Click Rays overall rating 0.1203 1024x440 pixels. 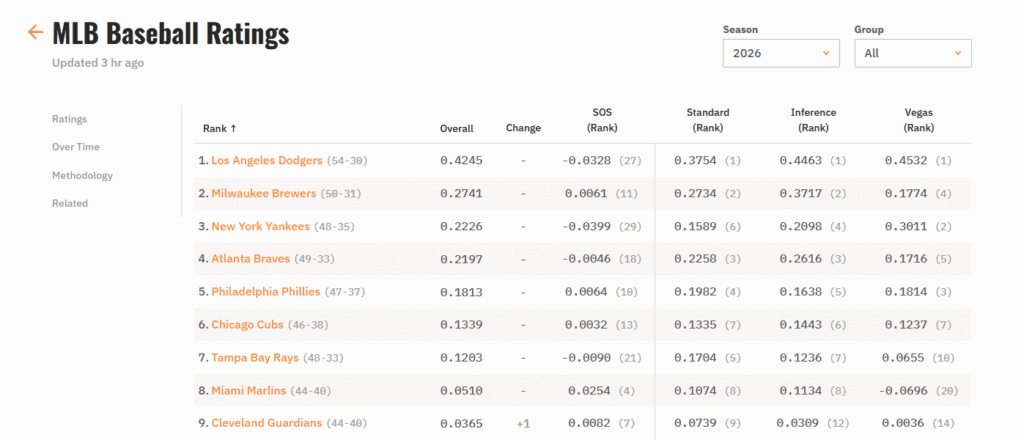click(461, 358)
